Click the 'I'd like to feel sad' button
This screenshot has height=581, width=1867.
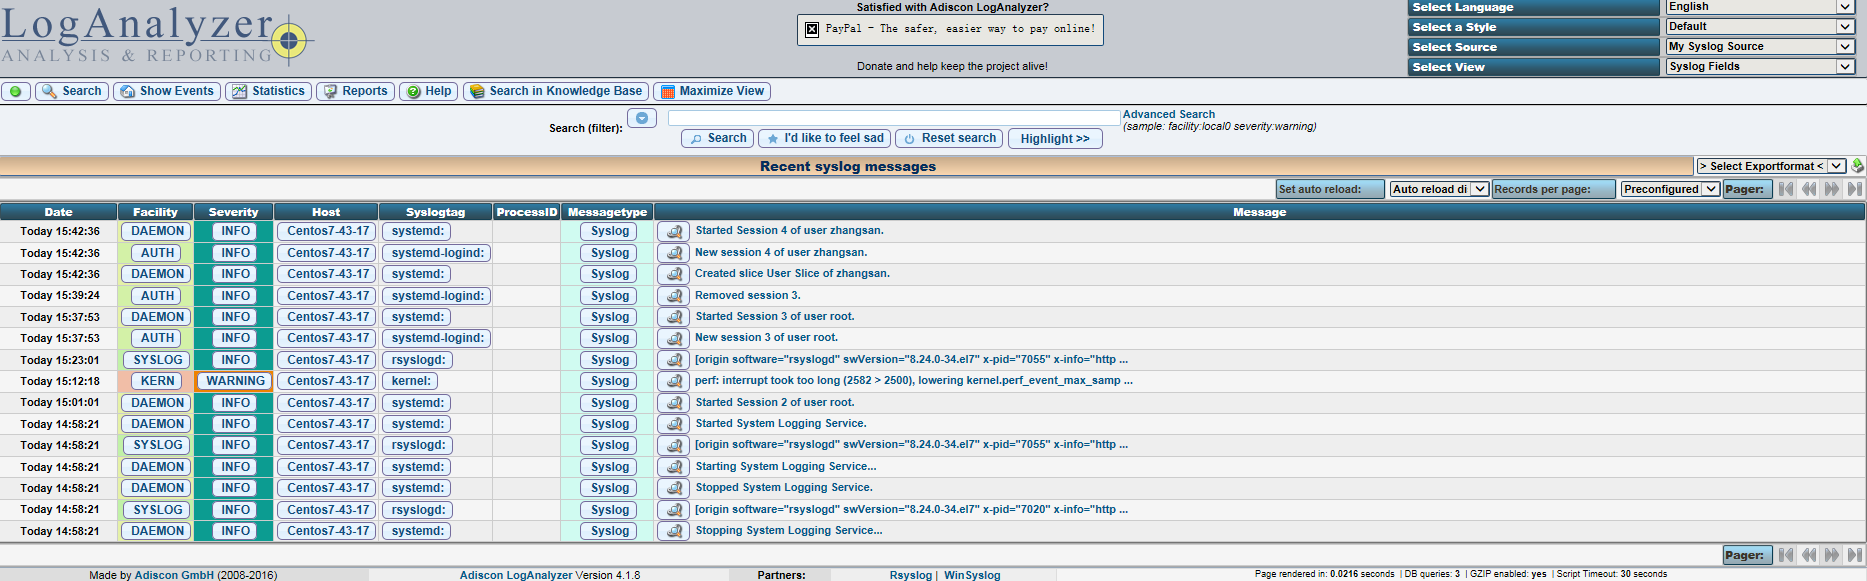tap(824, 139)
